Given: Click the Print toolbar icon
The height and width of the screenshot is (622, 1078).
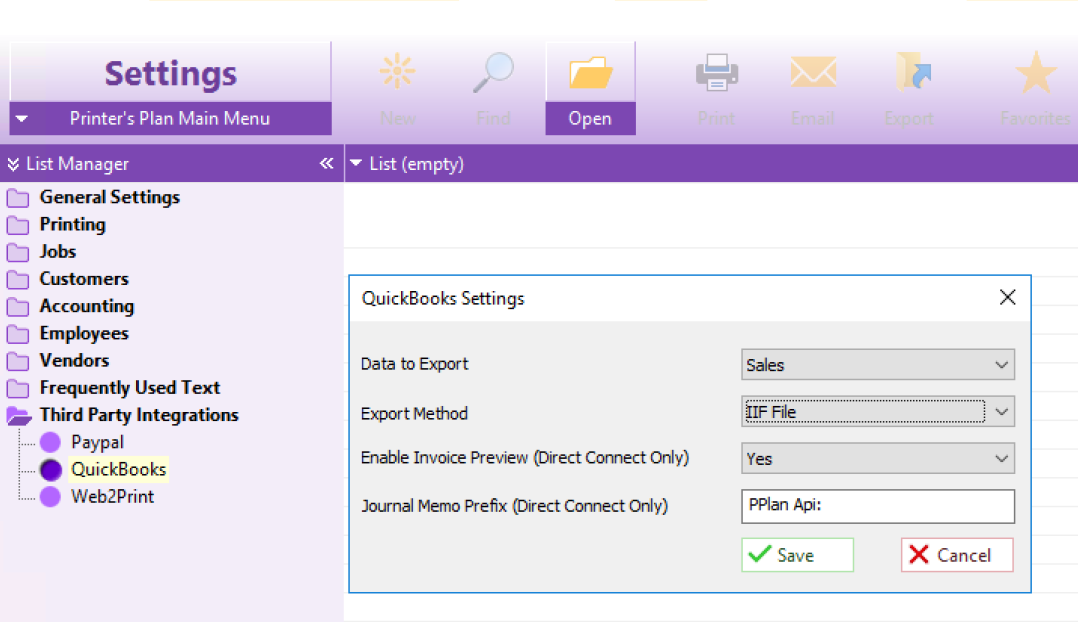Looking at the screenshot, I should 716,72.
